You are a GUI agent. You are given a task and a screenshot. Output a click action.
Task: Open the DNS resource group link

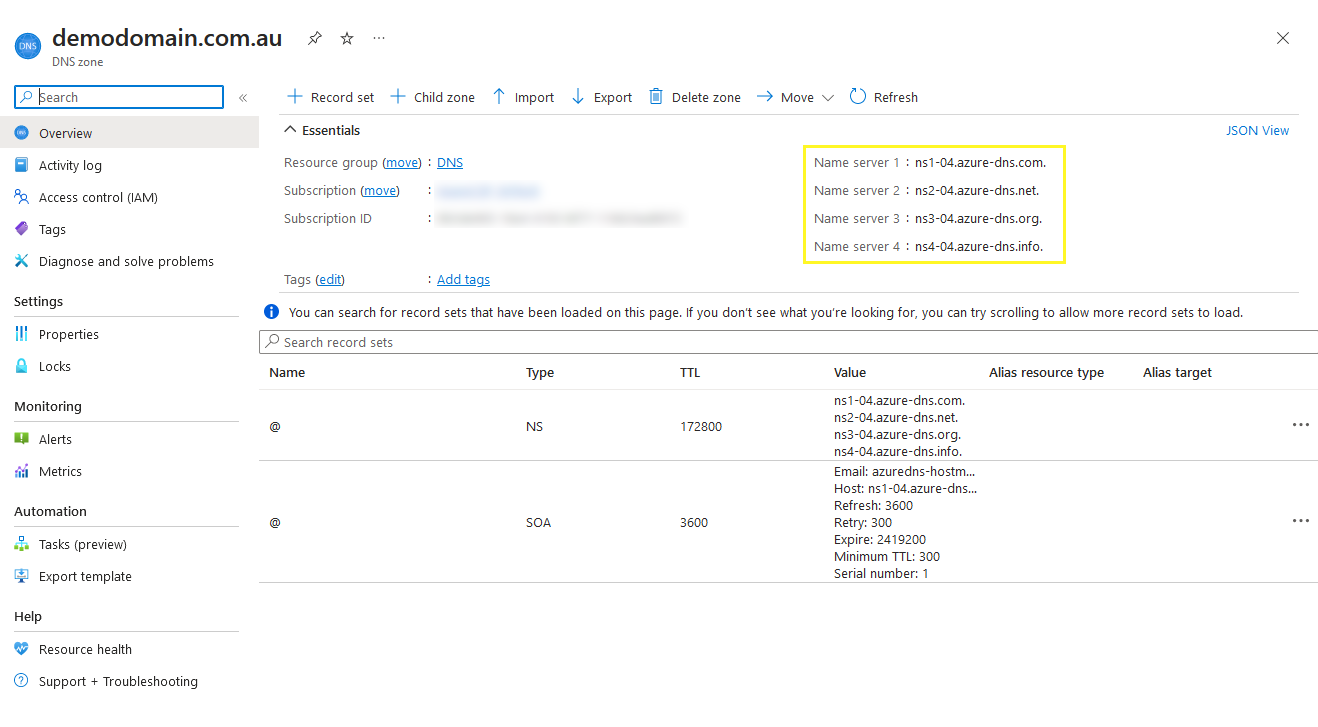coord(450,162)
